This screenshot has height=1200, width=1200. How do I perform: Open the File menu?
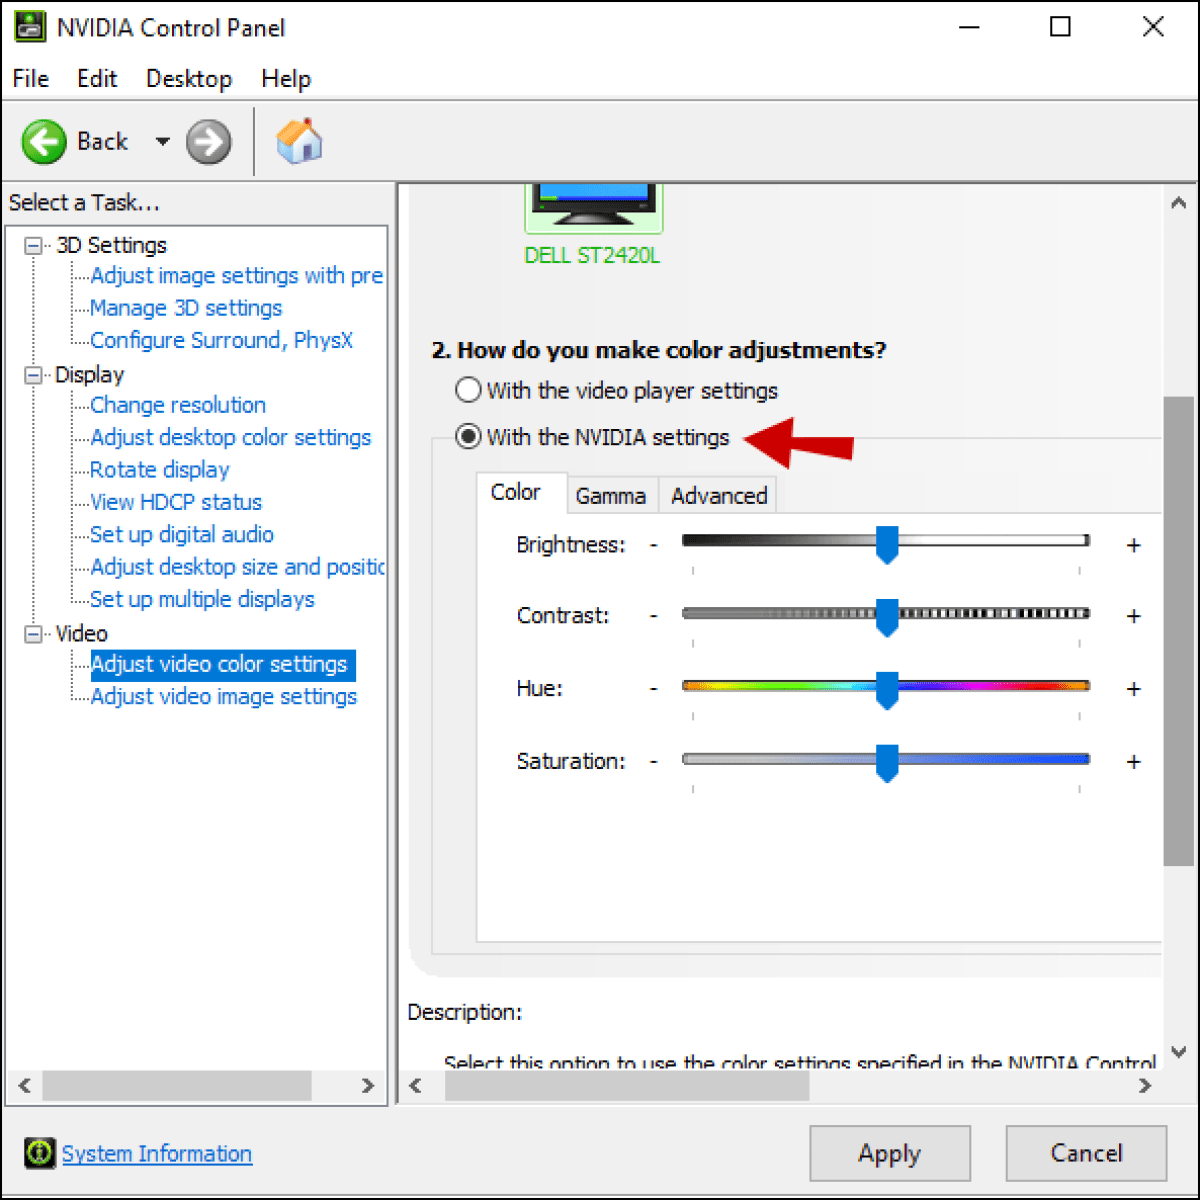pos(29,78)
